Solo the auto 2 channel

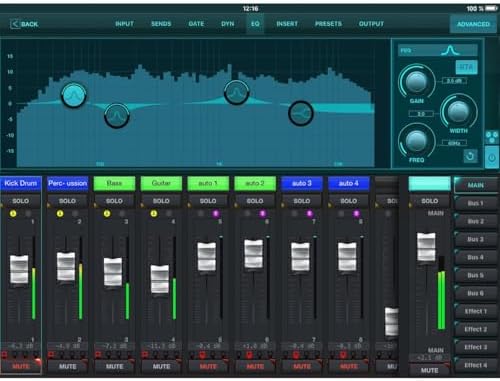pyautogui.click(x=255, y=201)
